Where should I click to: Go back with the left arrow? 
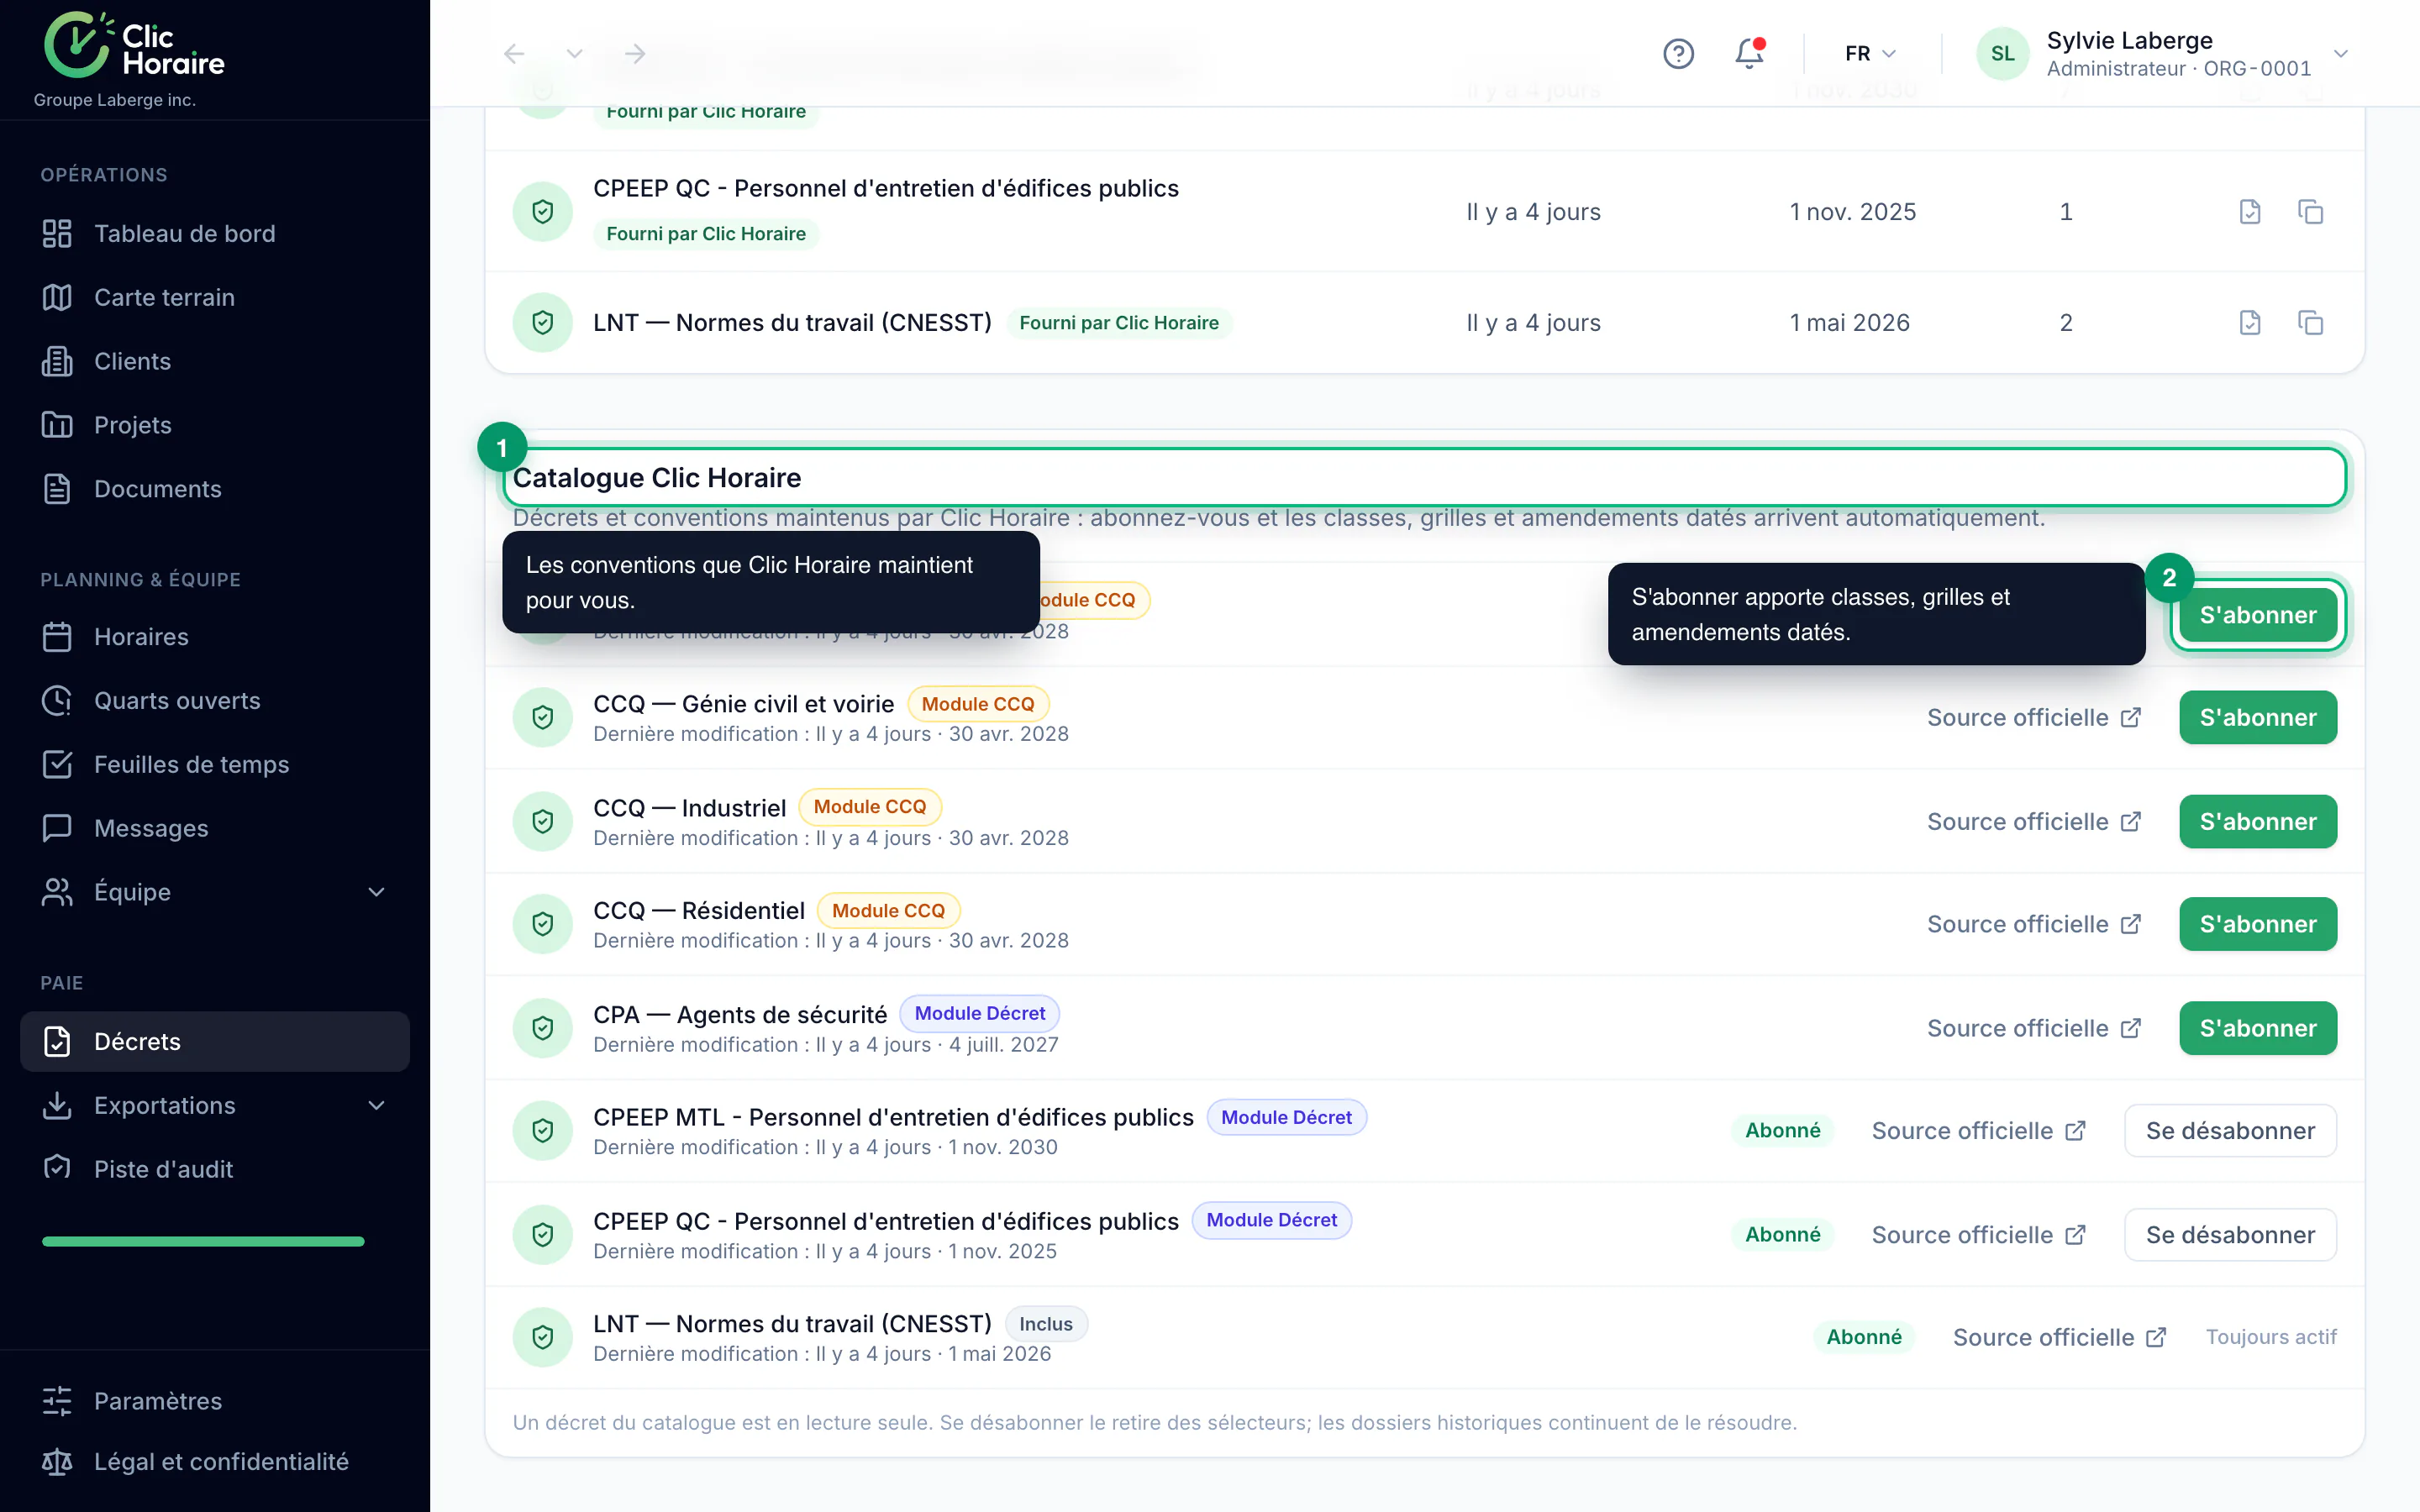tap(514, 54)
